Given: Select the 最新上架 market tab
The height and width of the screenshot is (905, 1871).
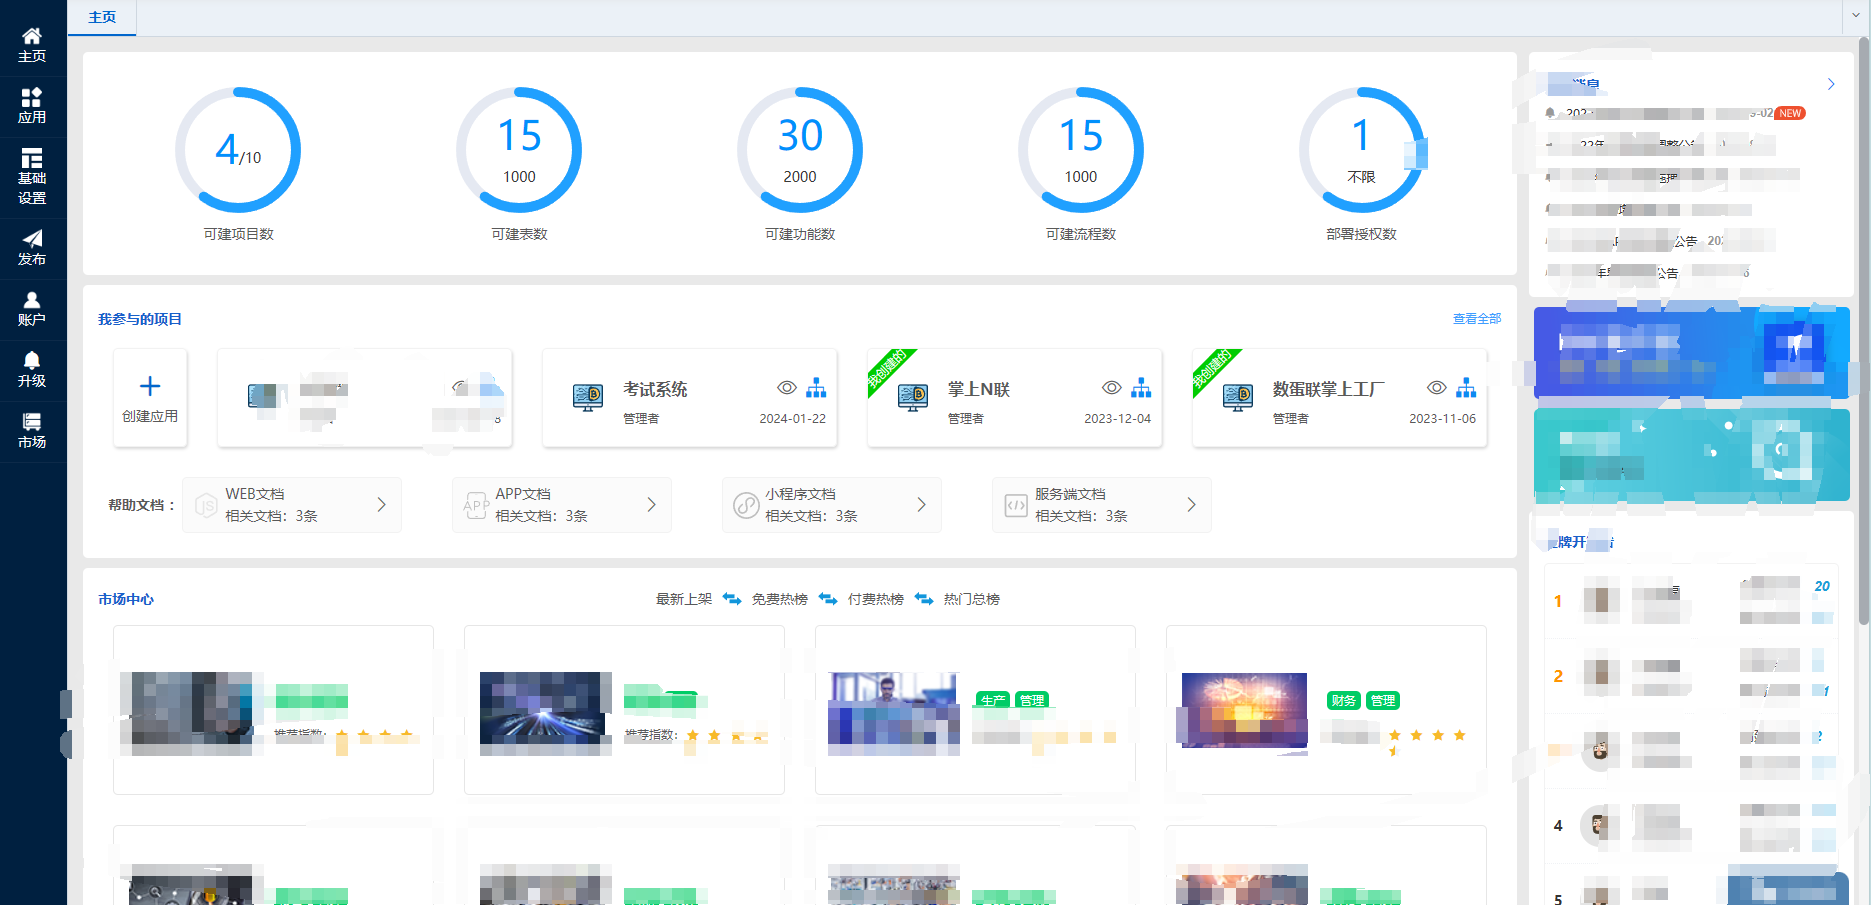Looking at the screenshot, I should pos(684,599).
